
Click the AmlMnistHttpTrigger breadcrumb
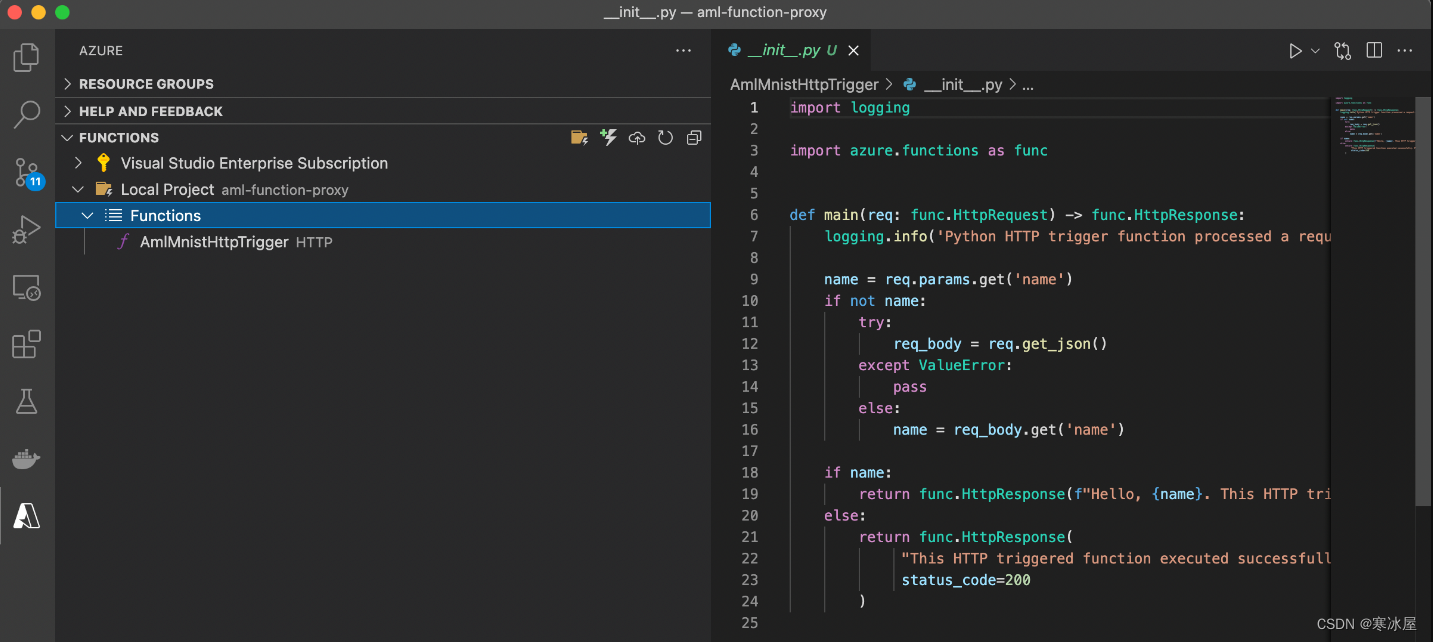pos(804,85)
